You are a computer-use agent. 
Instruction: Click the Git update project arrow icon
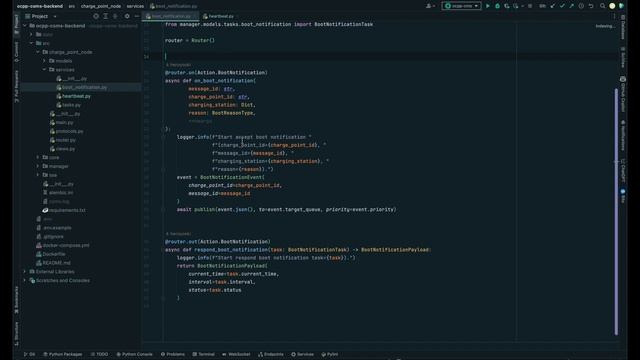click(x=553, y=6)
